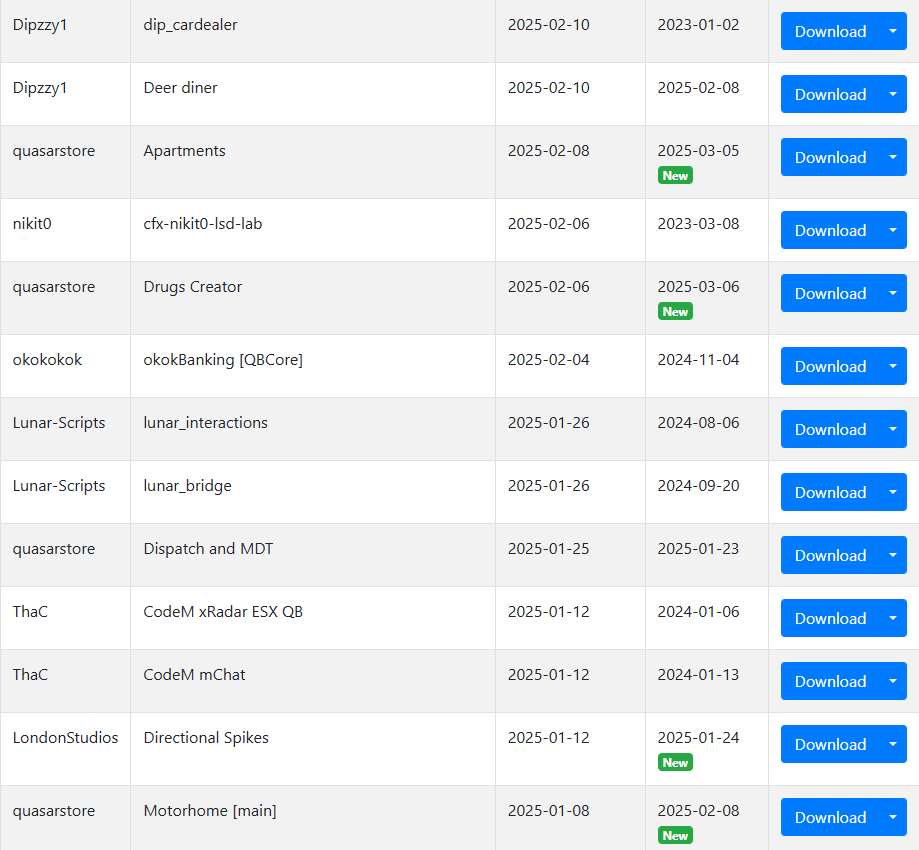Open download dropdown for Dispatch and MDT

pyautogui.click(x=893, y=555)
